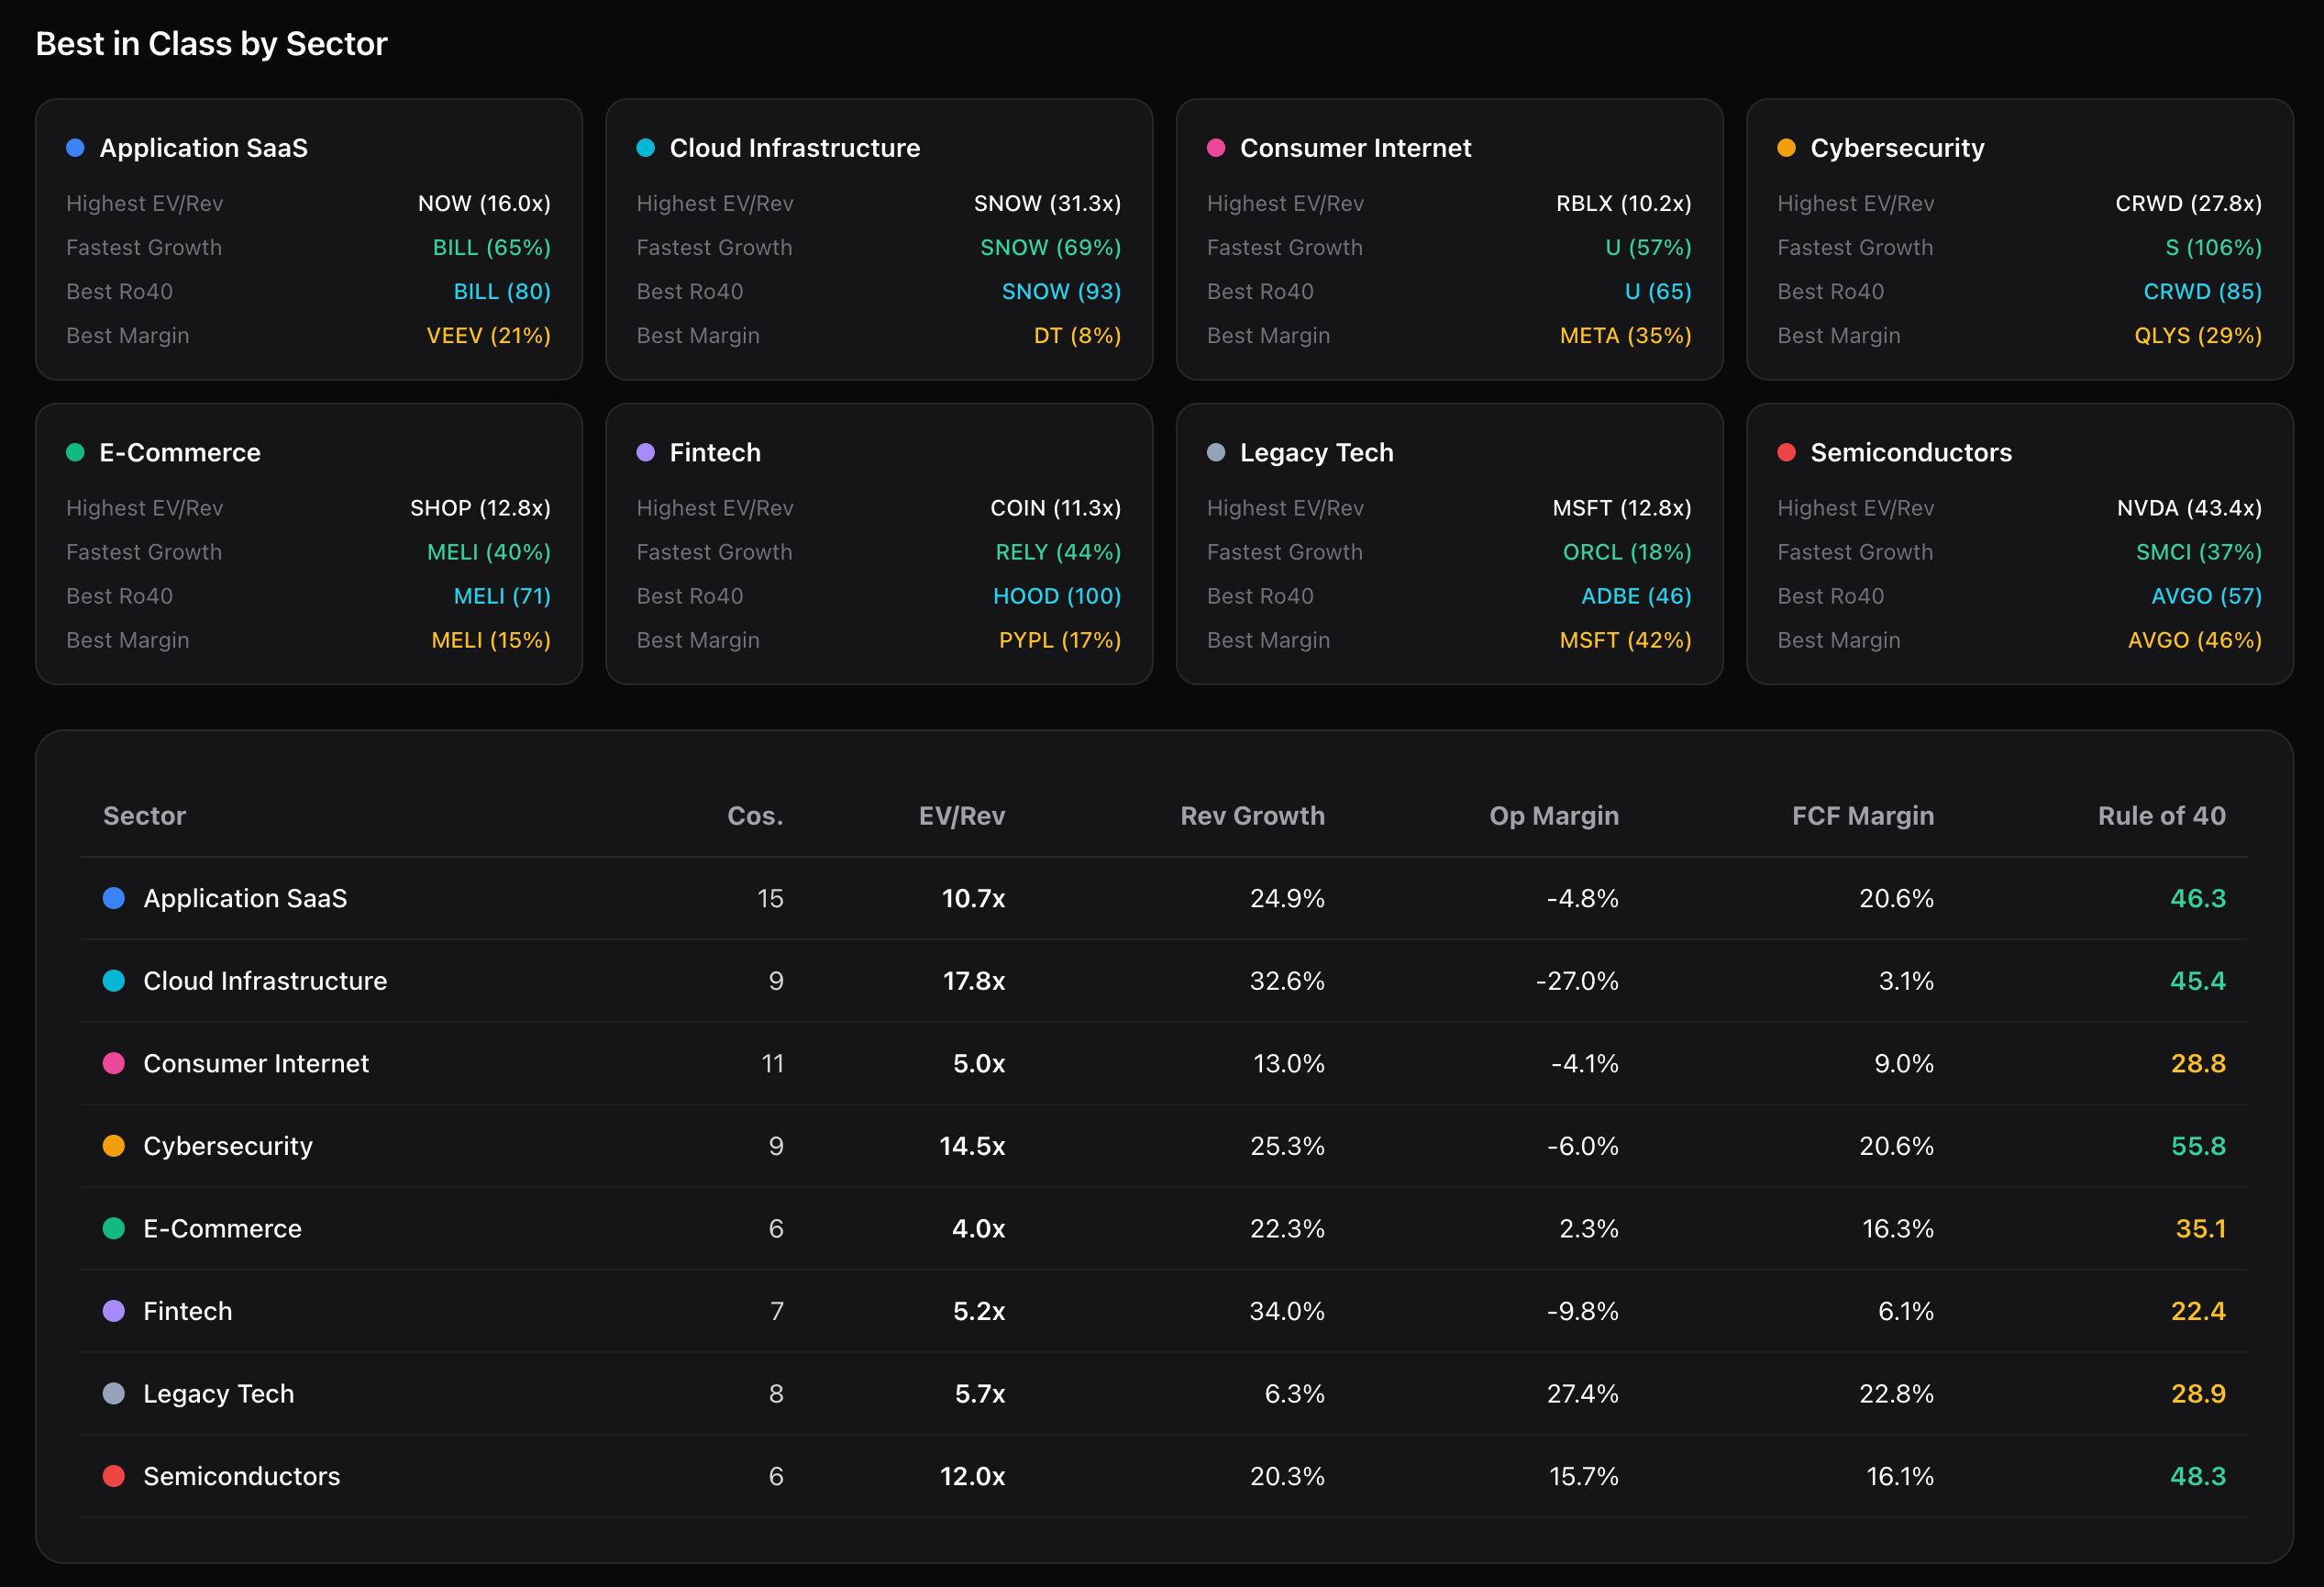Click the FCF Margin column header

pyautogui.click(x=1862, y=816)
